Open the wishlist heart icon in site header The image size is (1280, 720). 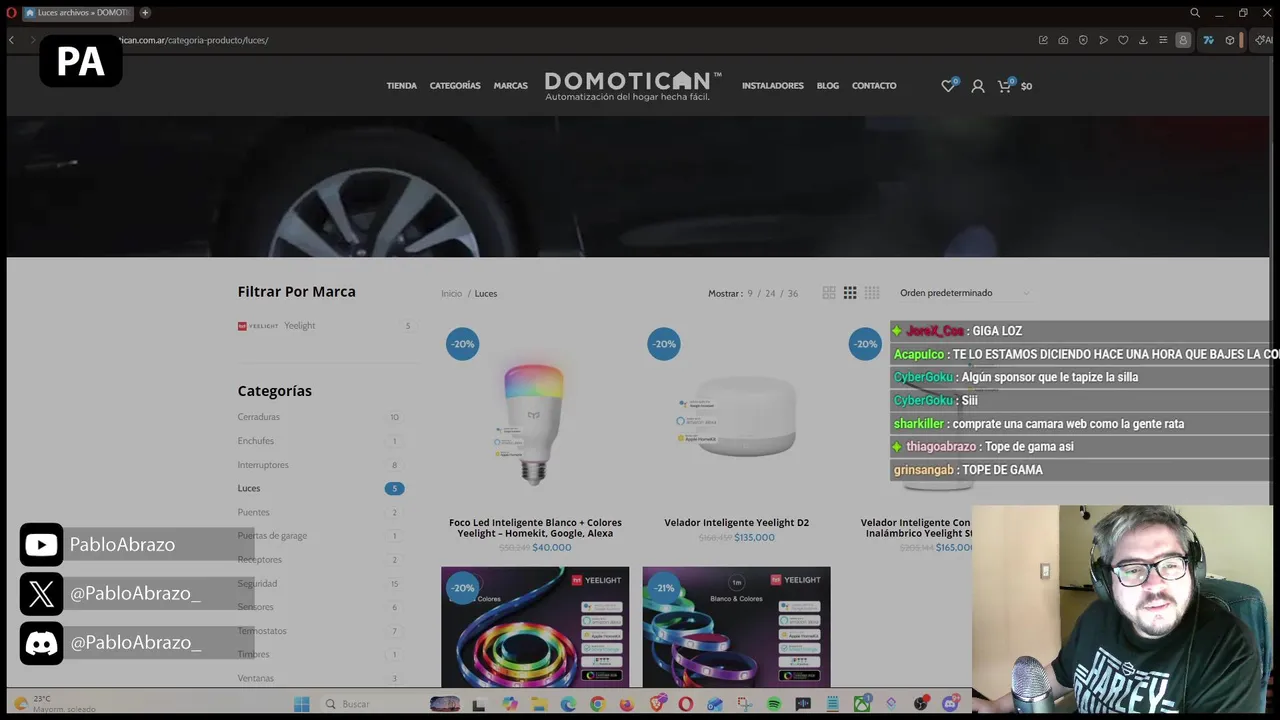coord(948,86)
